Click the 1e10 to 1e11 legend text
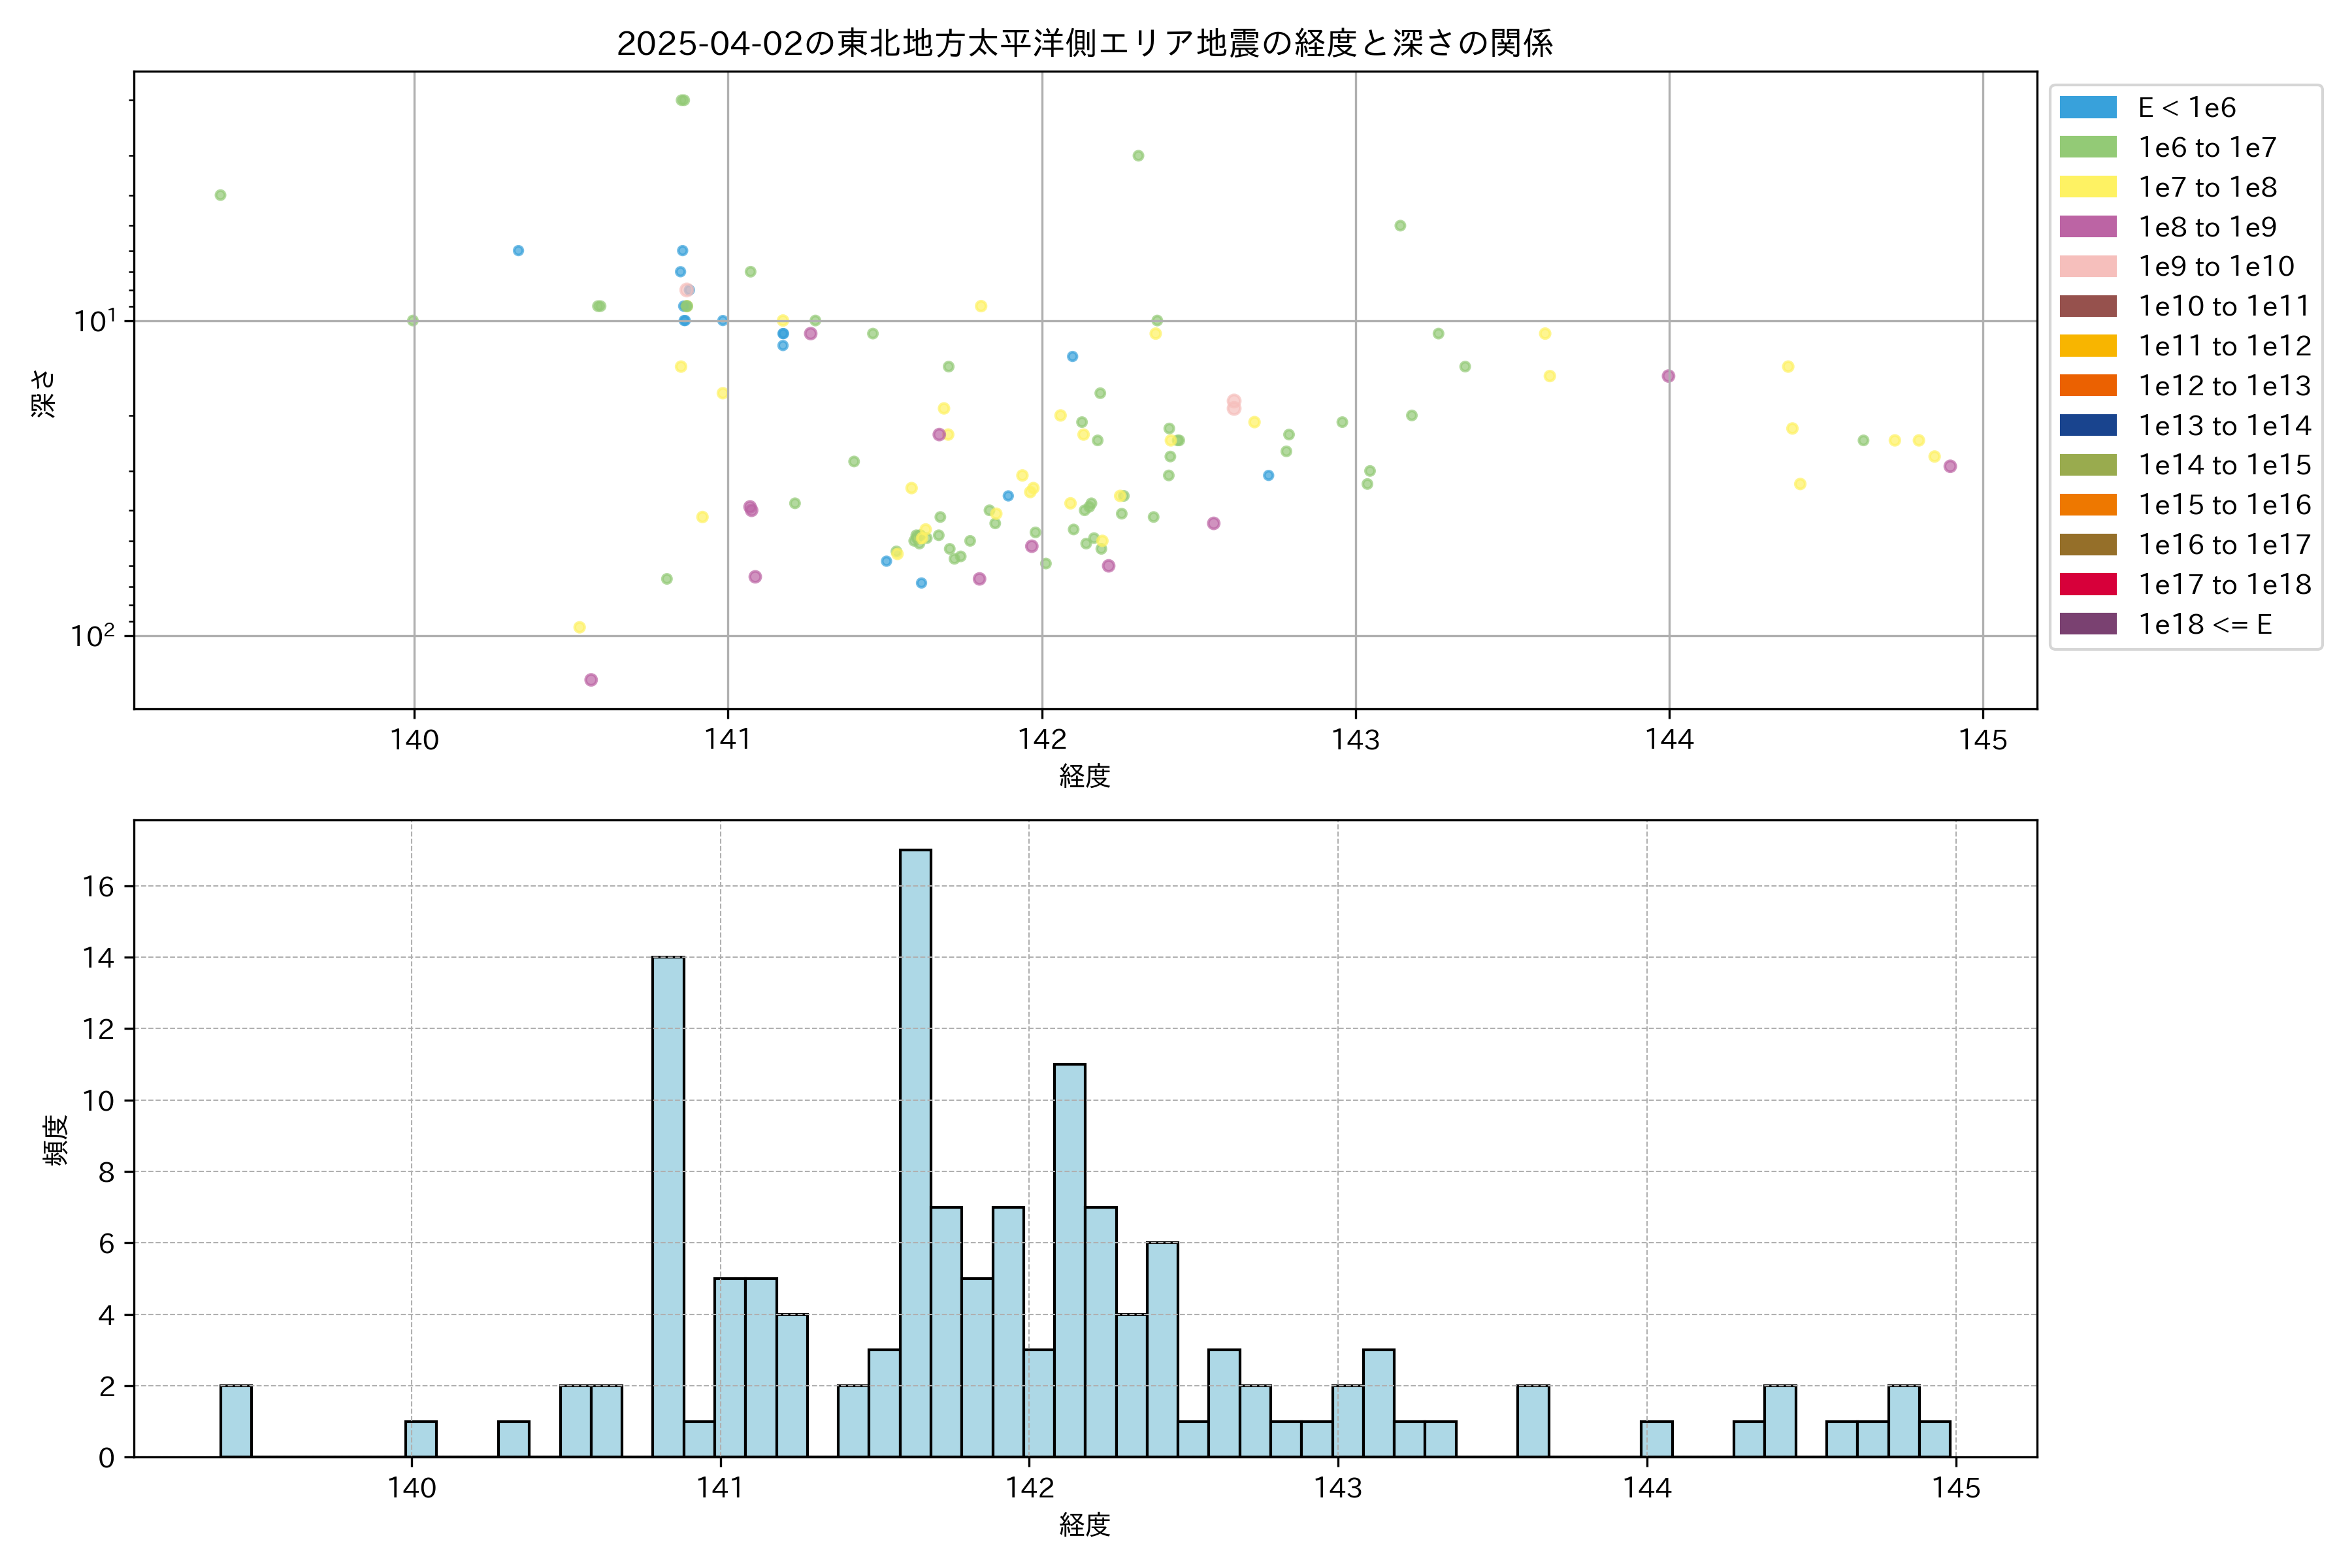 click(x=2224, y=306)
